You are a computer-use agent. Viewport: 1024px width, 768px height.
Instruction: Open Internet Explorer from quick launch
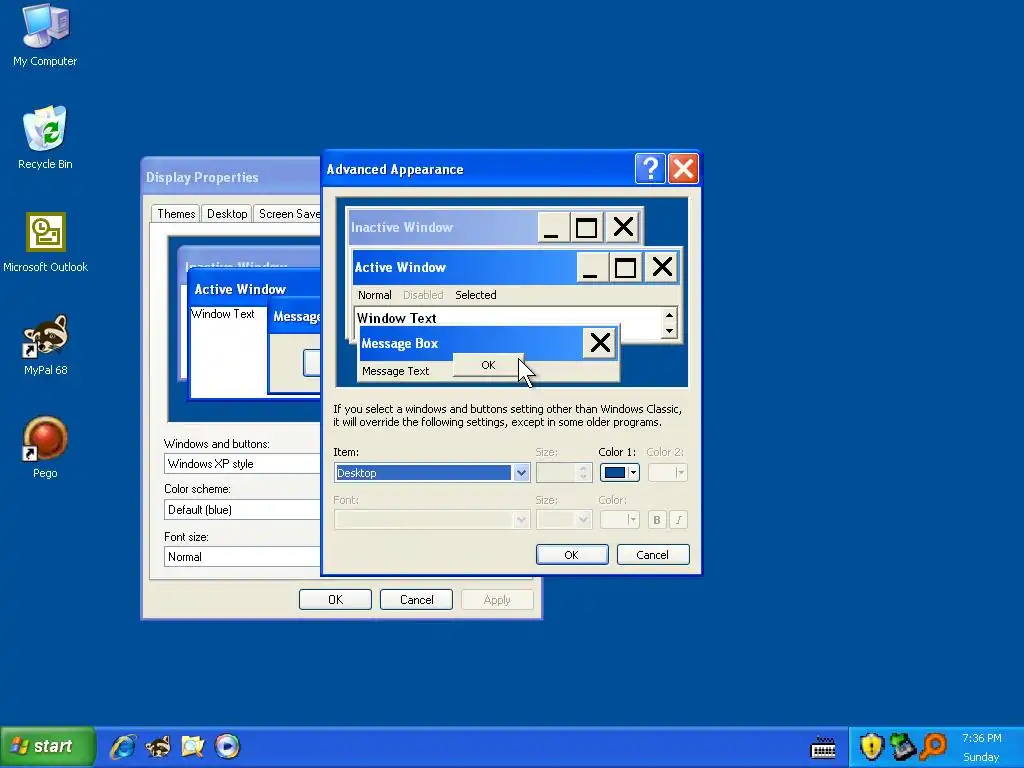pyautogui.click(x=123, y=746)
